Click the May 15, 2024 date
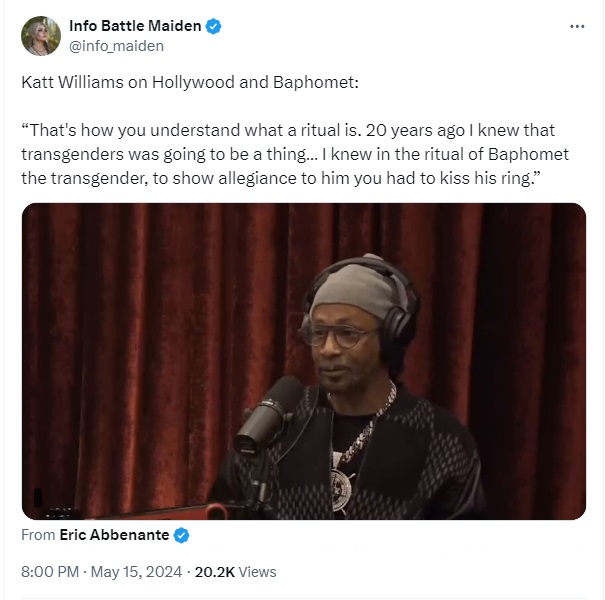 [136, 571]
